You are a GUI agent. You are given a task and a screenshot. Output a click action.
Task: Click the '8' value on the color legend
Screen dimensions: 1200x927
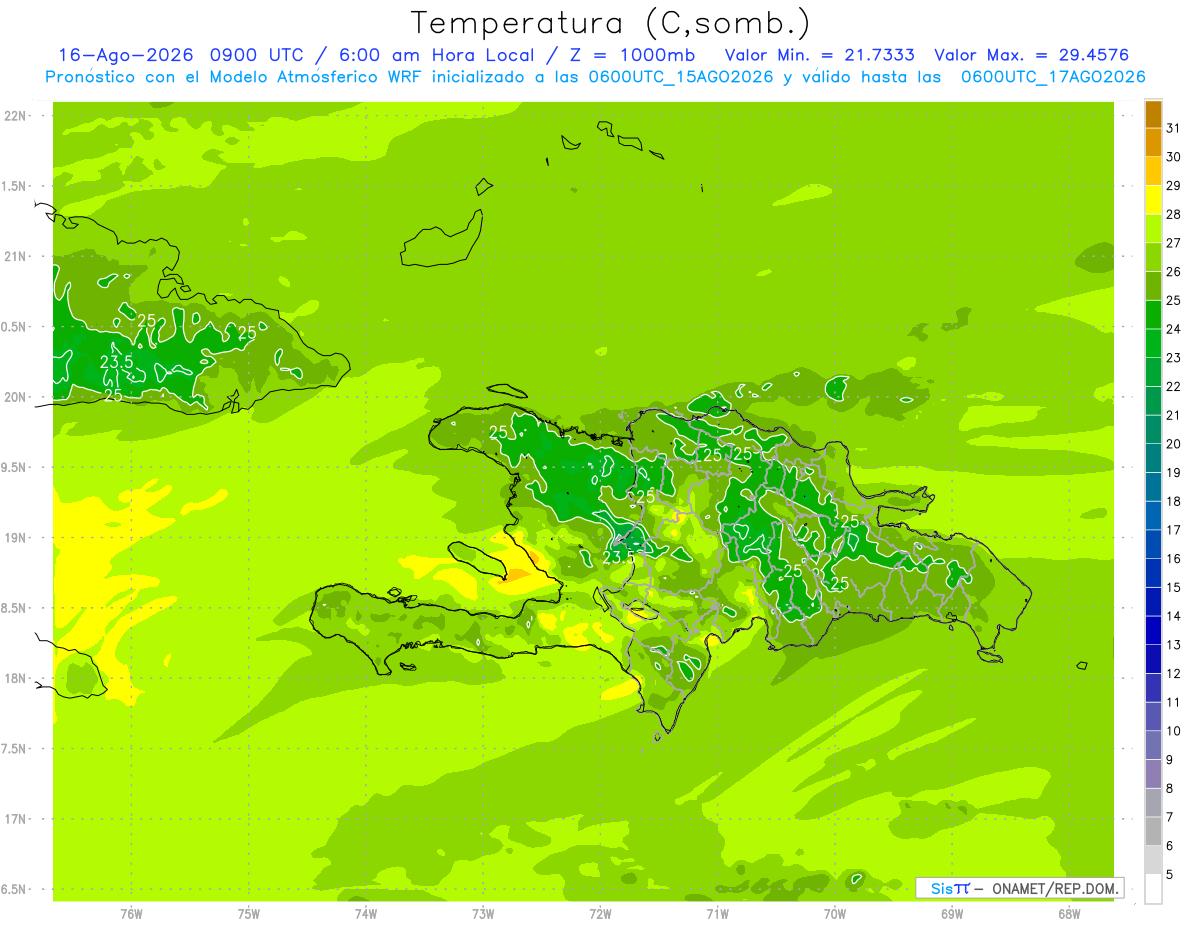click(x=1170, y=789)
